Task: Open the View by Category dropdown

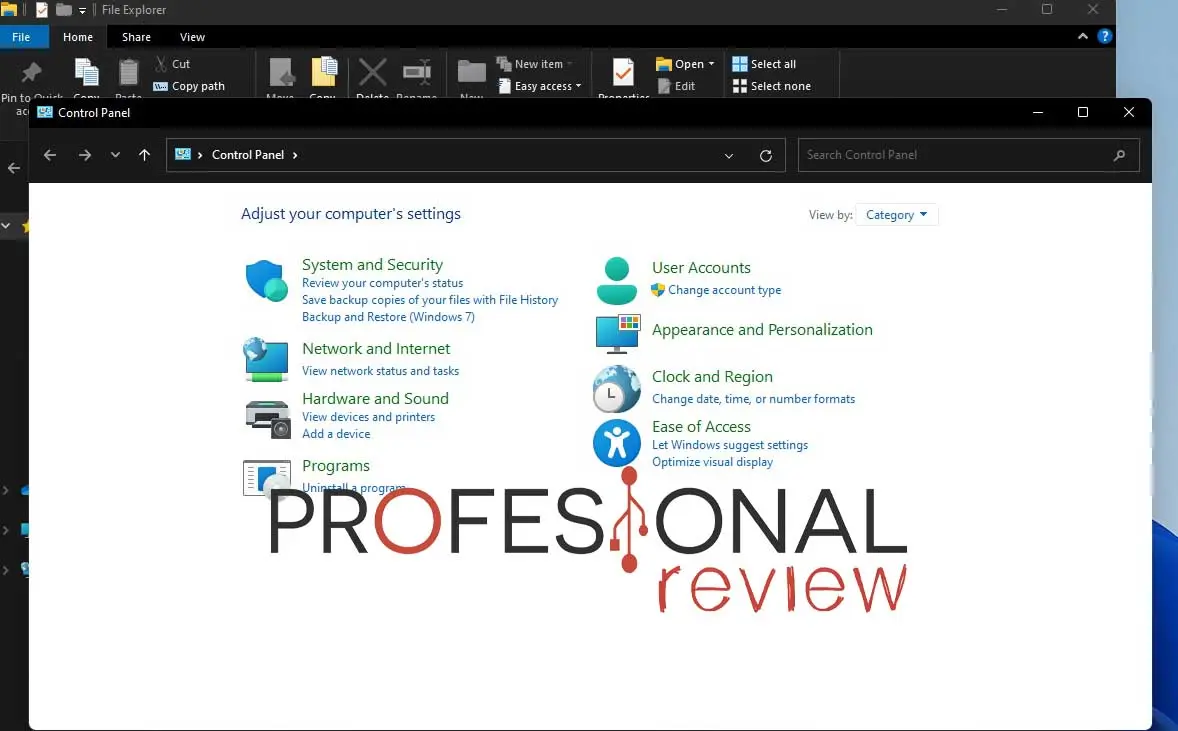Action: 896,215
